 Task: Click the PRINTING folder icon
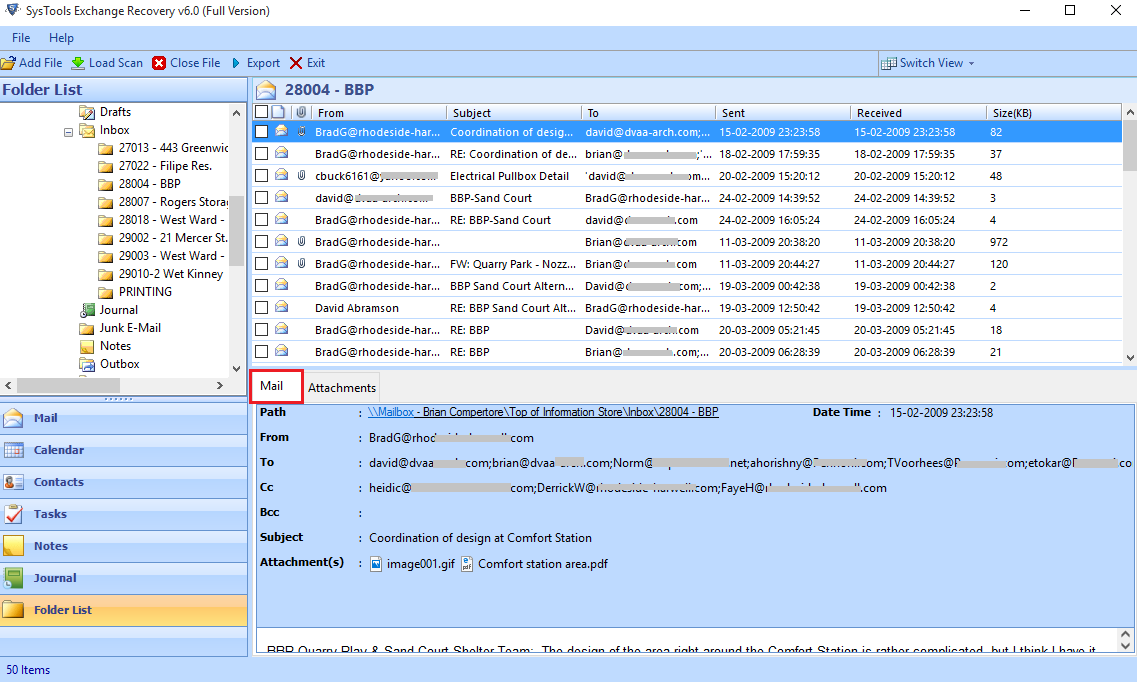pos(106,292)
